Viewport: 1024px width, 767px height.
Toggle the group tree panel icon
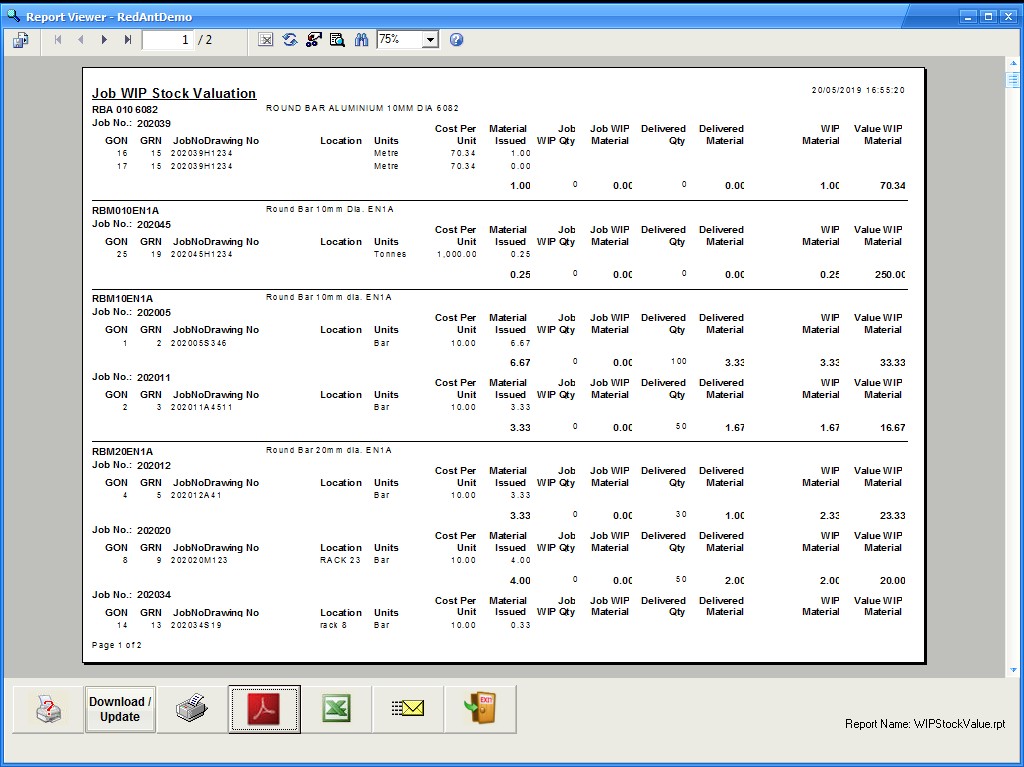point(313,40)
